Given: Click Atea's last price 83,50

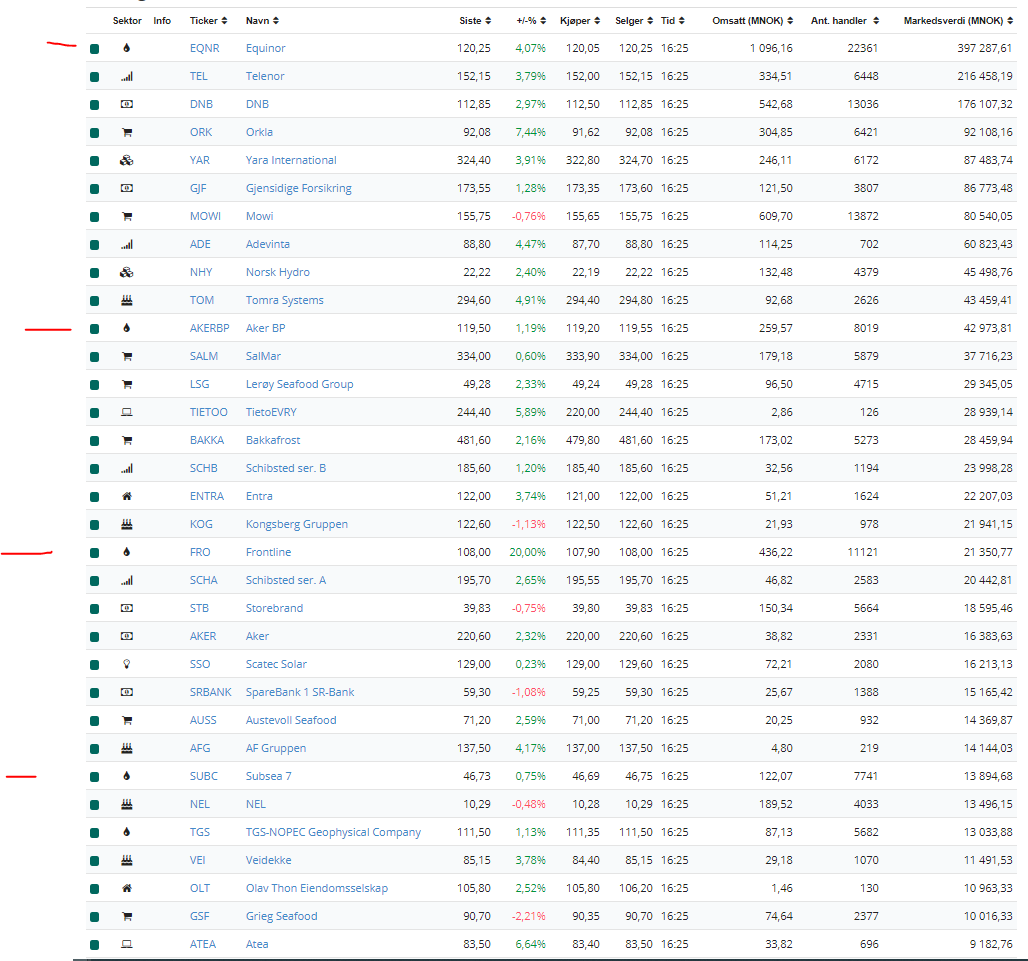Looking at the screenshot, I should (477, 944).
